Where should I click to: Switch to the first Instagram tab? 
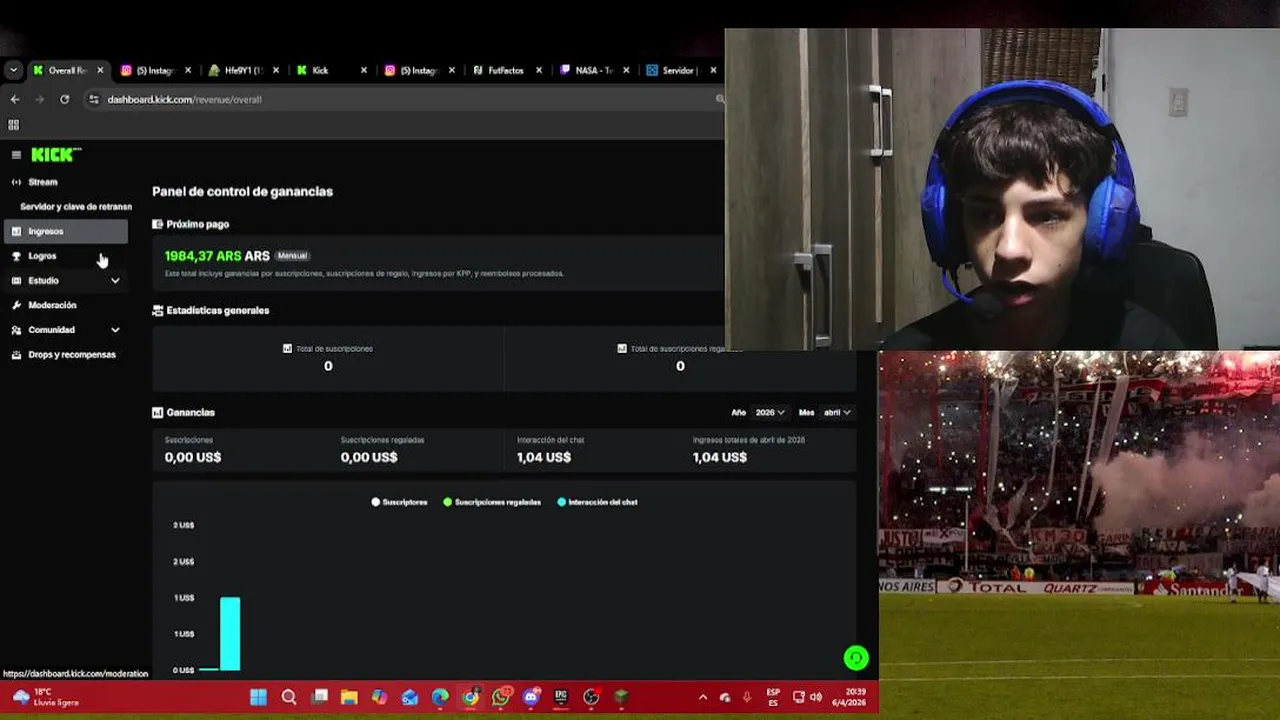pos(155,70)
